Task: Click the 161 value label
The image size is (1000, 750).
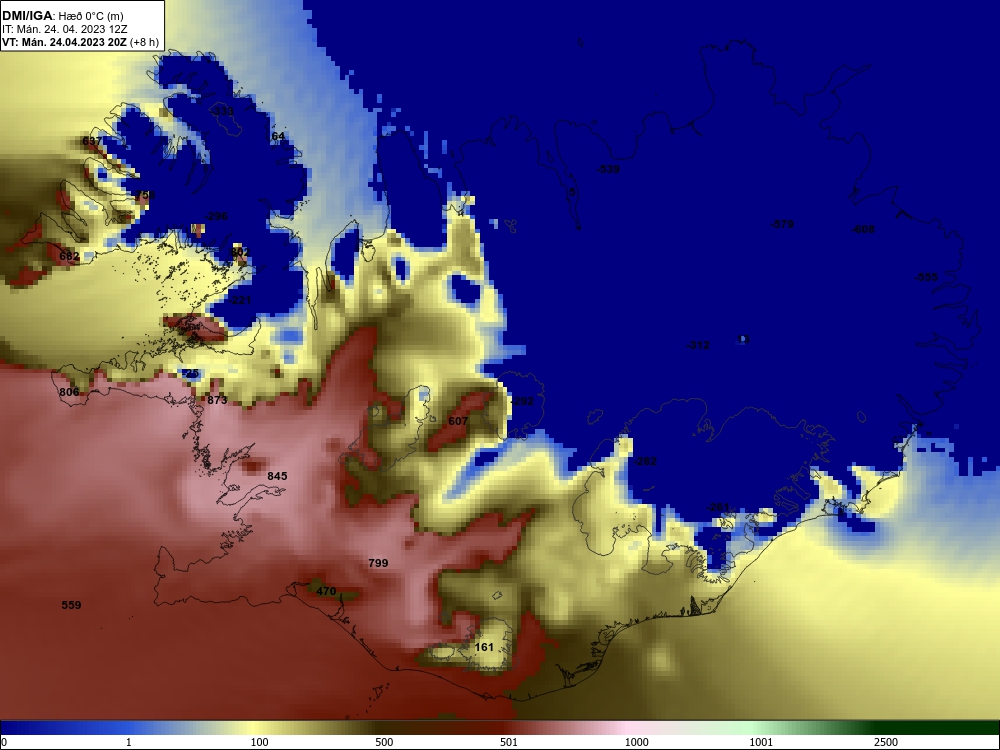Action: [484, 647]
